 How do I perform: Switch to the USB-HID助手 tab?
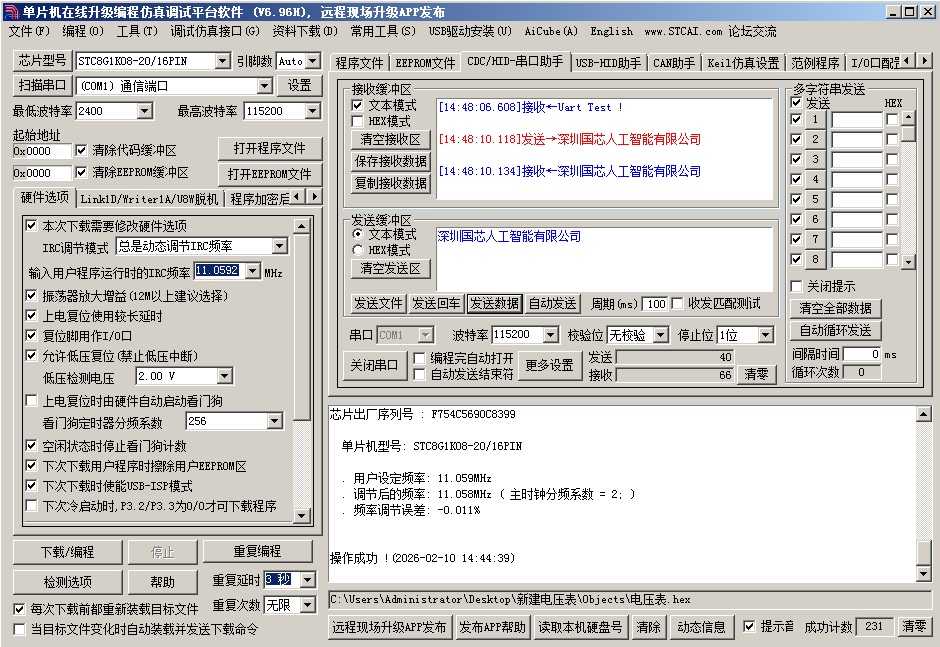[x=608, y=63]
